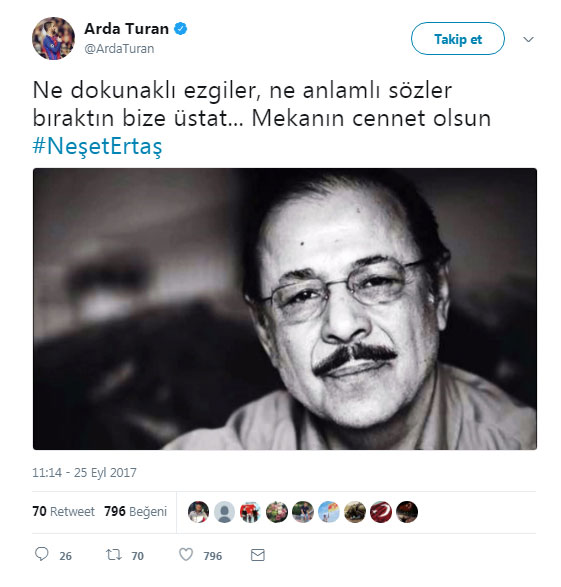Click the blue verified badge
Image resolution: width=561 pixels, height=587 pixels.
181,28
